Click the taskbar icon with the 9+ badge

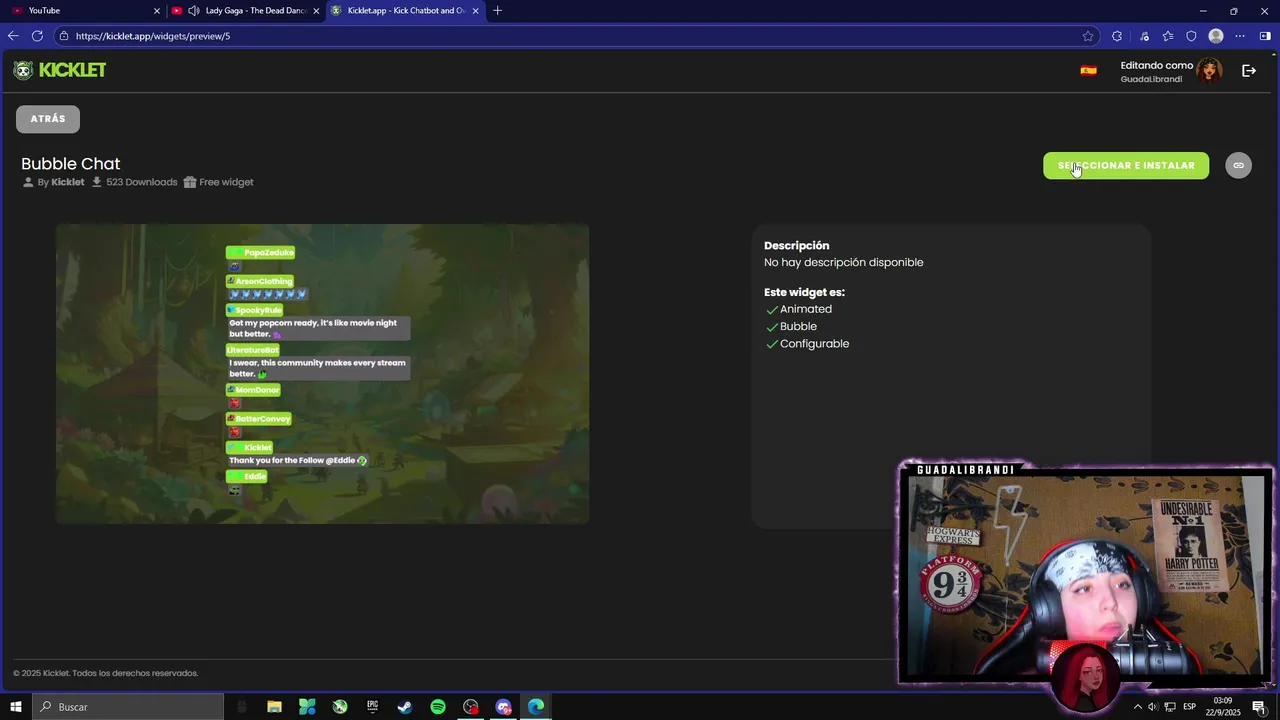(x=504, y=707)
